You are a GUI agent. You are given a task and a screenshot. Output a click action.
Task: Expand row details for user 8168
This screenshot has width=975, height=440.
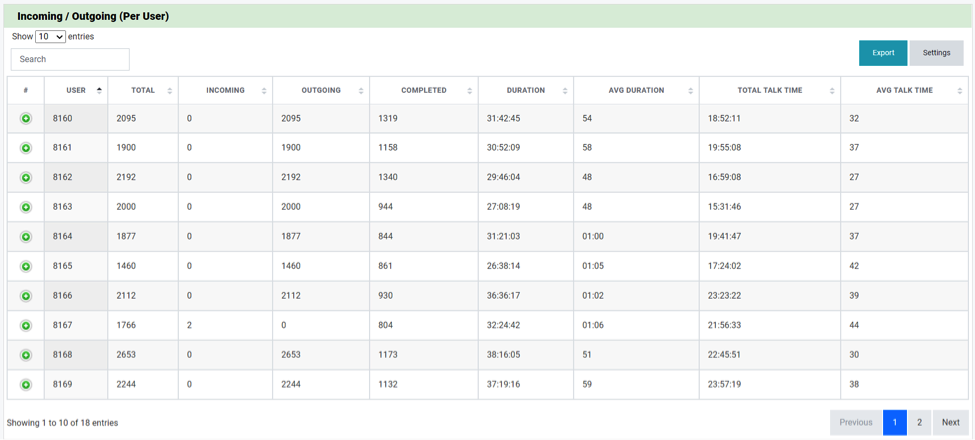[26, 355]
